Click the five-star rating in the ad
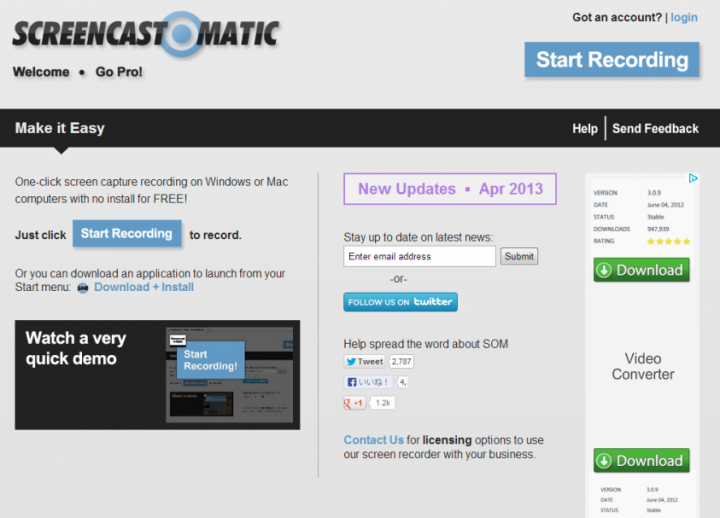The image size is (720, 518). (x=669, y=242)
